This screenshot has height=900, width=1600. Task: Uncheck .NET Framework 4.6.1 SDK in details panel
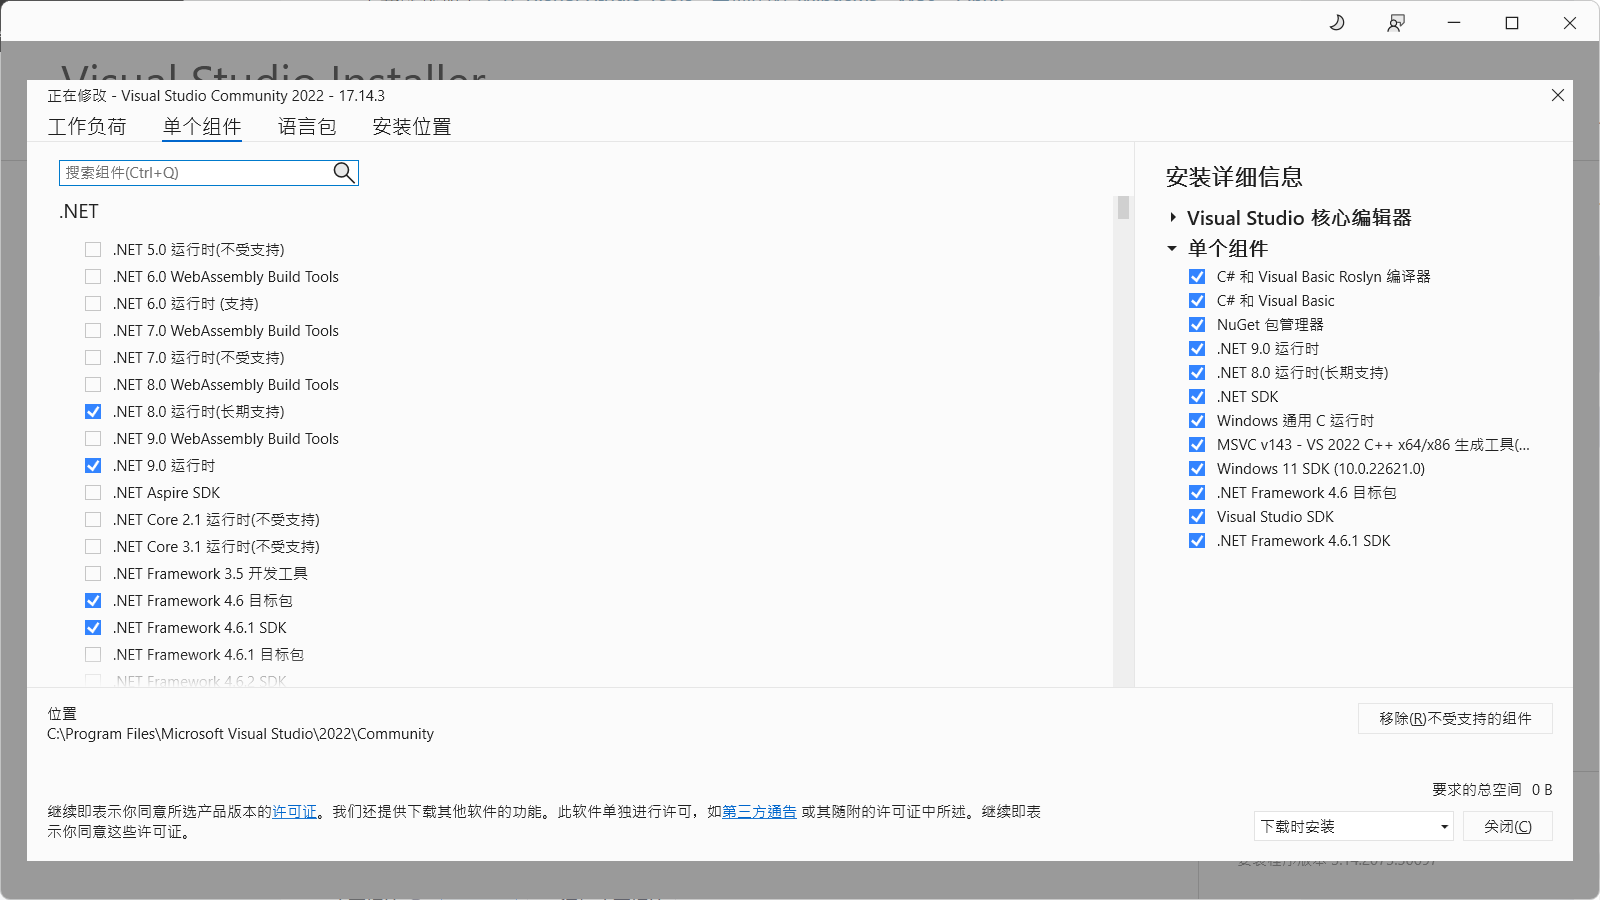[1197, 540]
